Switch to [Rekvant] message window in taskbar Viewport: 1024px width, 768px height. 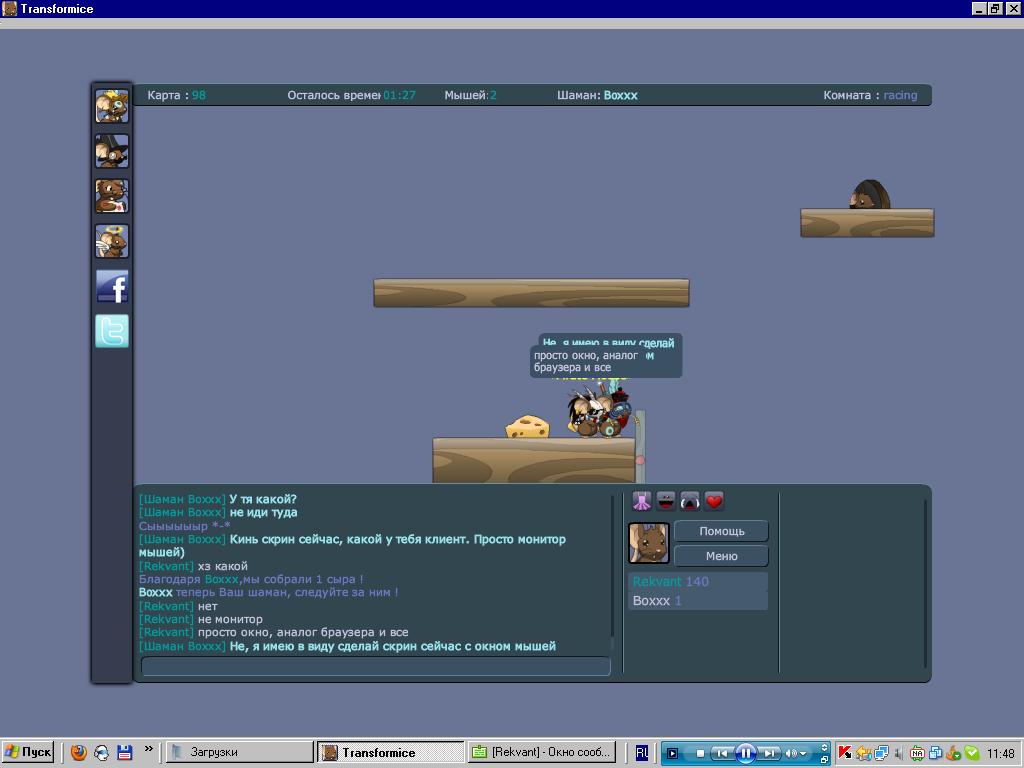(x=542, y=752)
